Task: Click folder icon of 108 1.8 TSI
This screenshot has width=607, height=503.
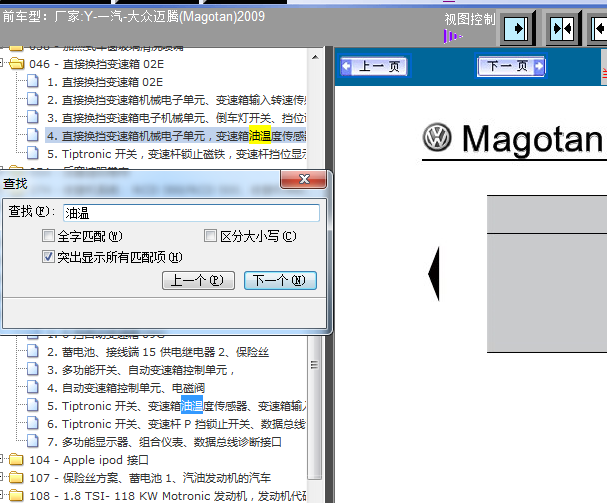Action: (x=17, y=496)
